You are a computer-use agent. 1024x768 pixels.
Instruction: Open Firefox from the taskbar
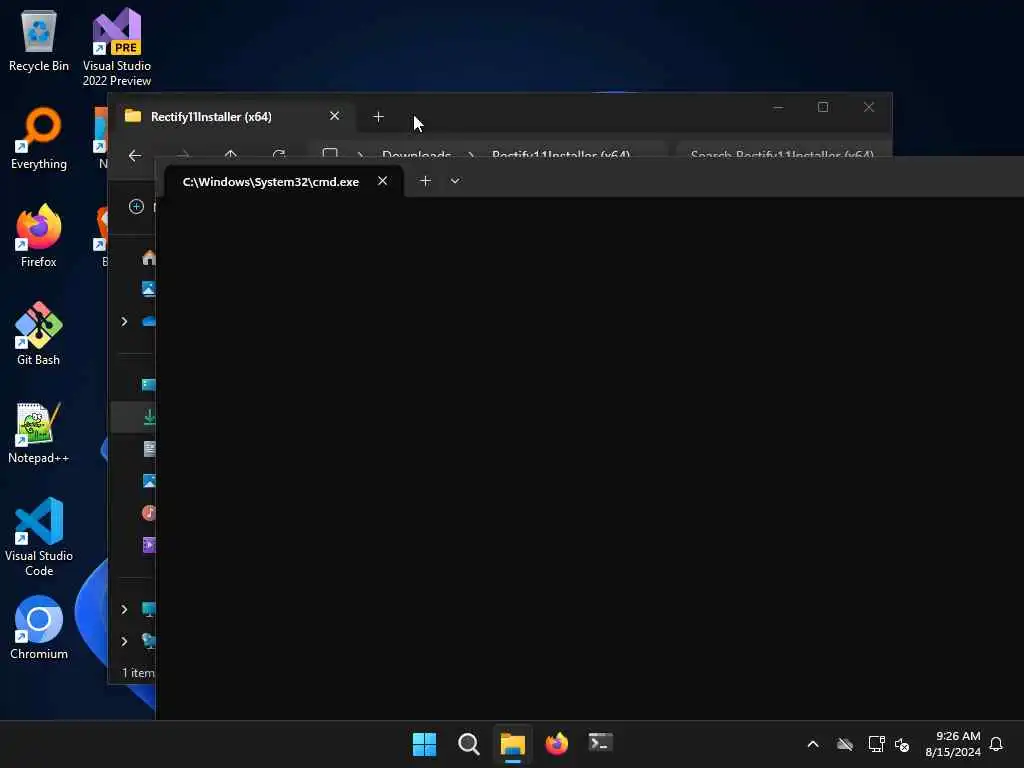[x=557, y=744]
